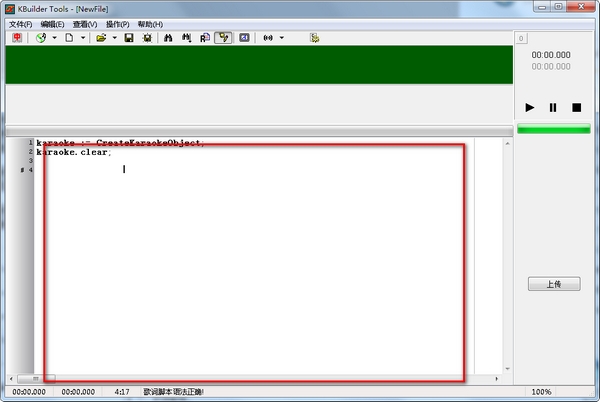Image resolution: width=600 pixels, height=402 pixels.
Task: Pause playback with the pause button
Action: coord(553,107)
